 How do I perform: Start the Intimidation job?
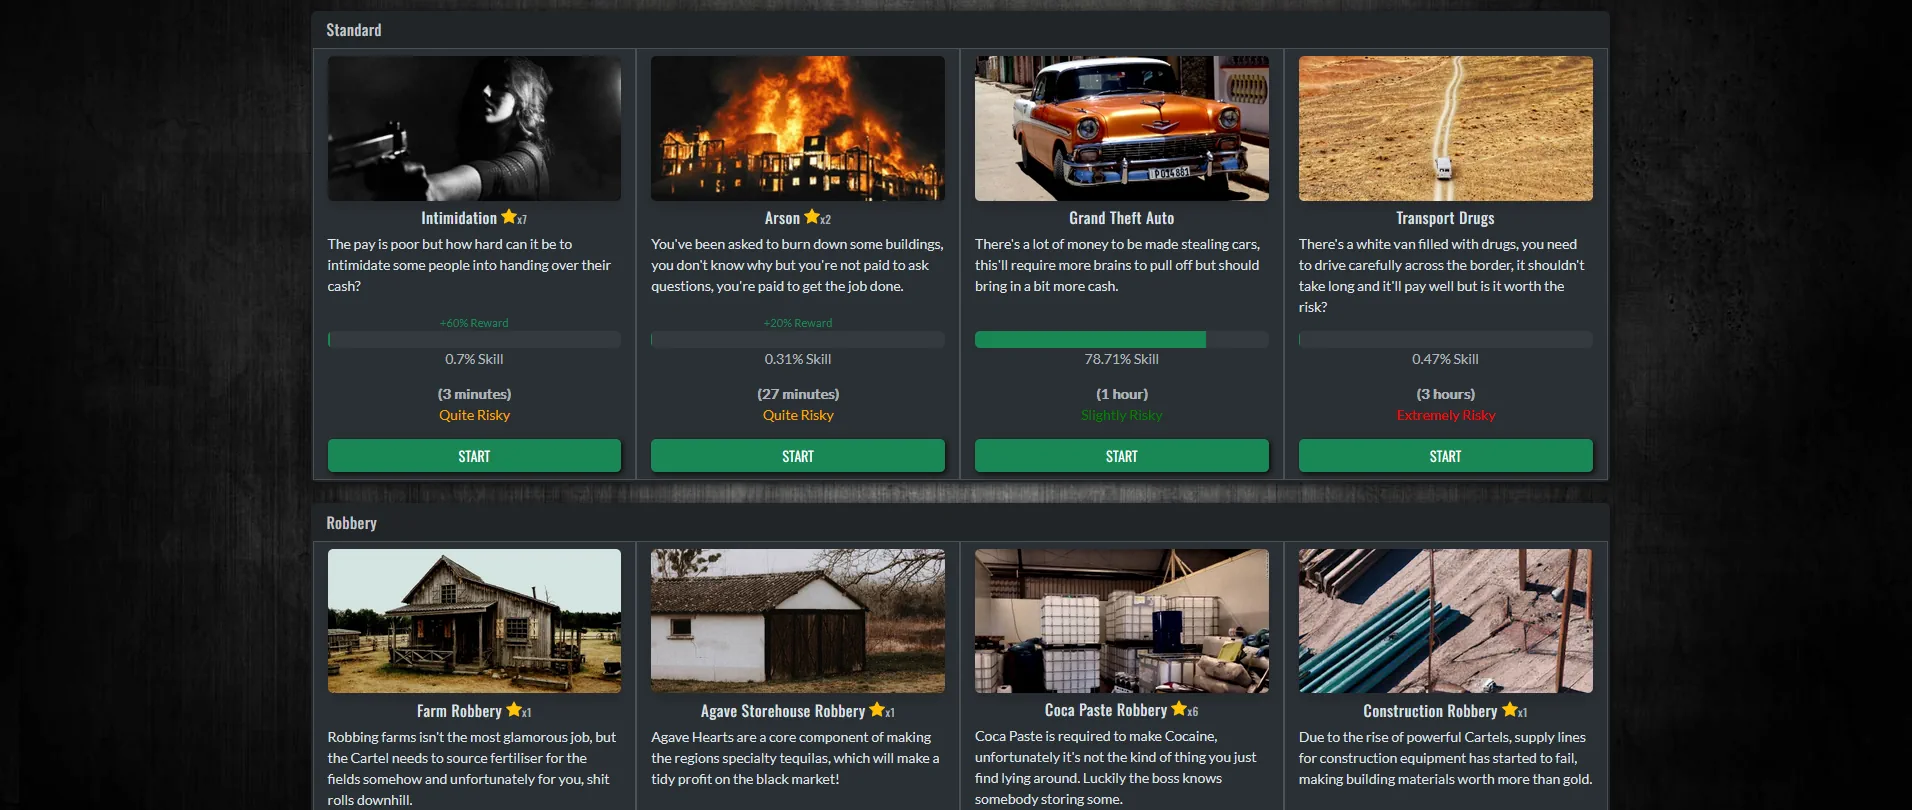point(474,456)
